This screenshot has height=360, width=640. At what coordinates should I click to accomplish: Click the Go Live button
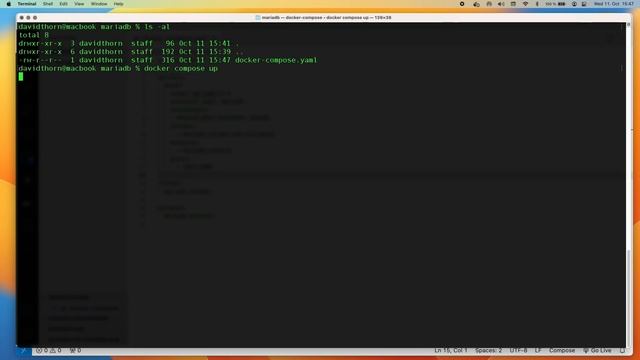pos(597,351)
